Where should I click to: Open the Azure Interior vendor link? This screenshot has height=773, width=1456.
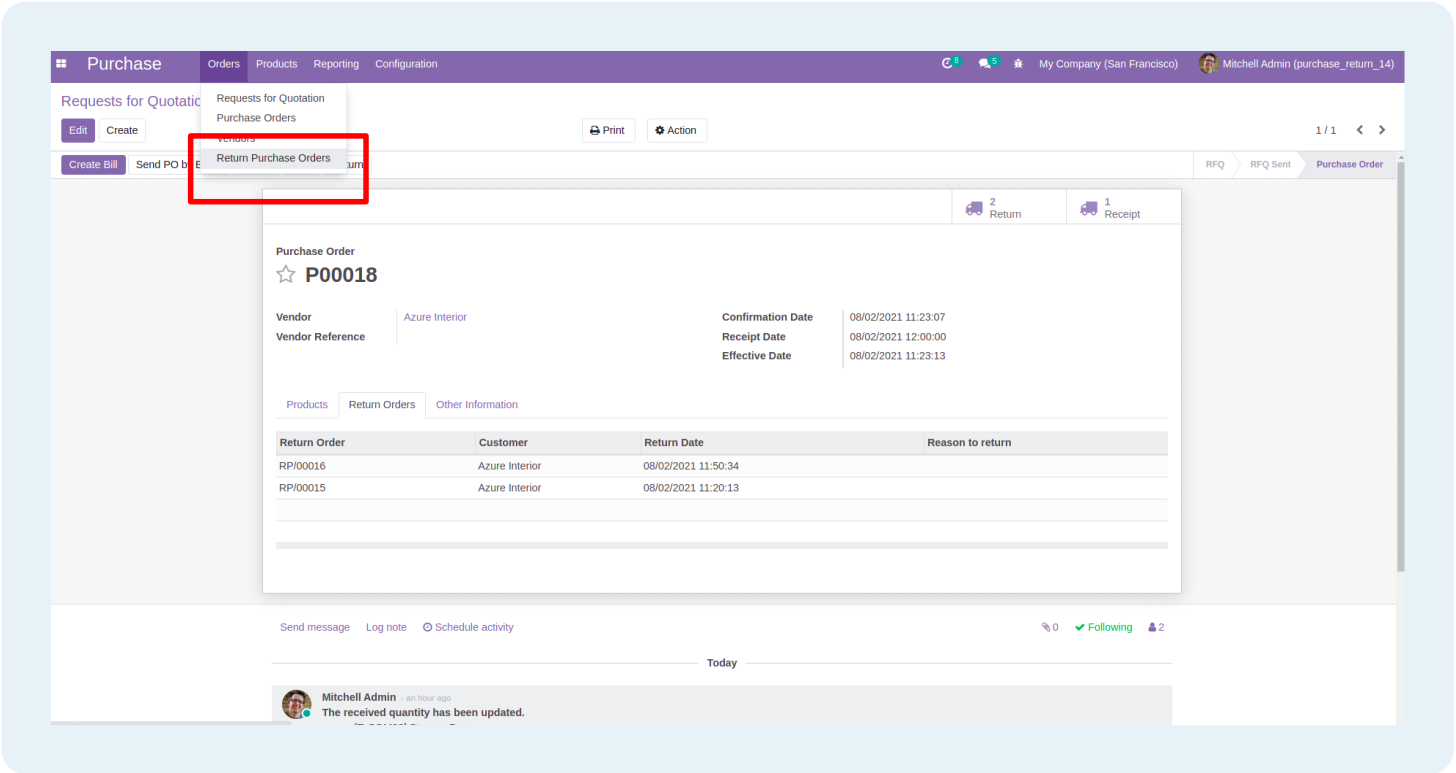[435, 317]
